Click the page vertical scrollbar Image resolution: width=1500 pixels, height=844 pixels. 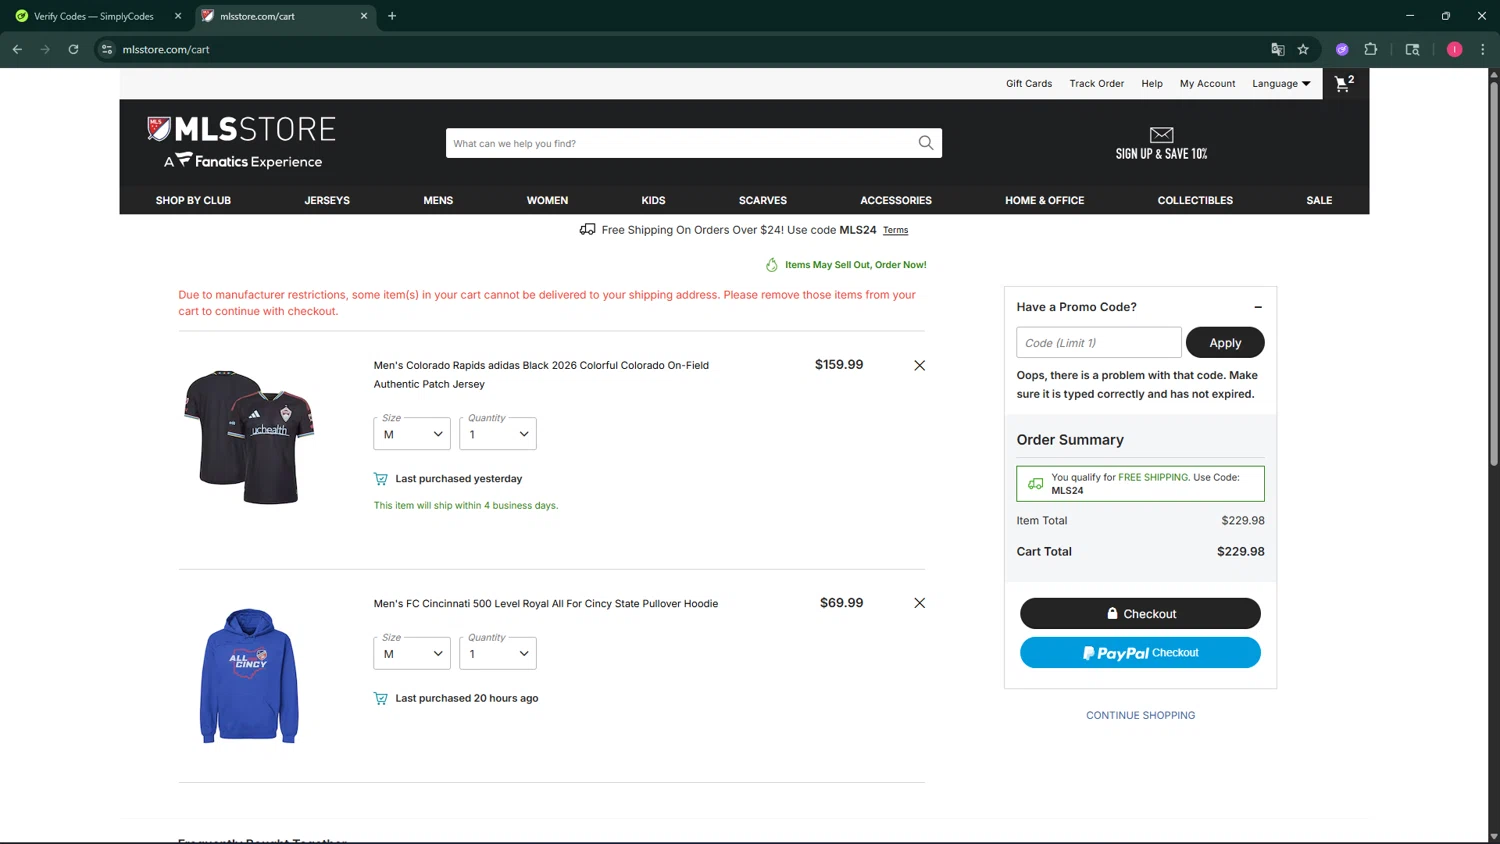[1494, 274]
